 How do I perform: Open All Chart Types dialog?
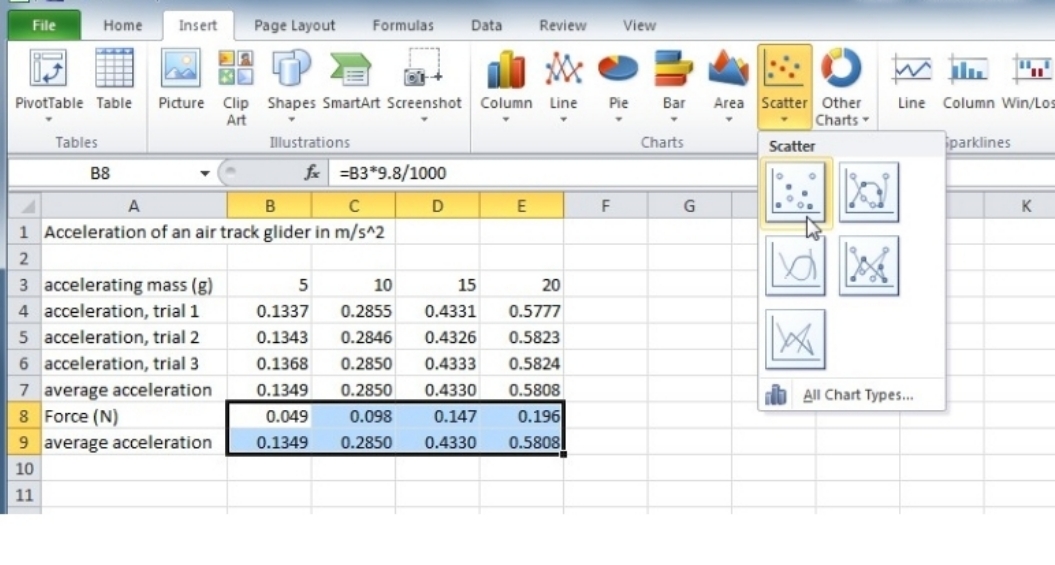[x=851, y=395]
